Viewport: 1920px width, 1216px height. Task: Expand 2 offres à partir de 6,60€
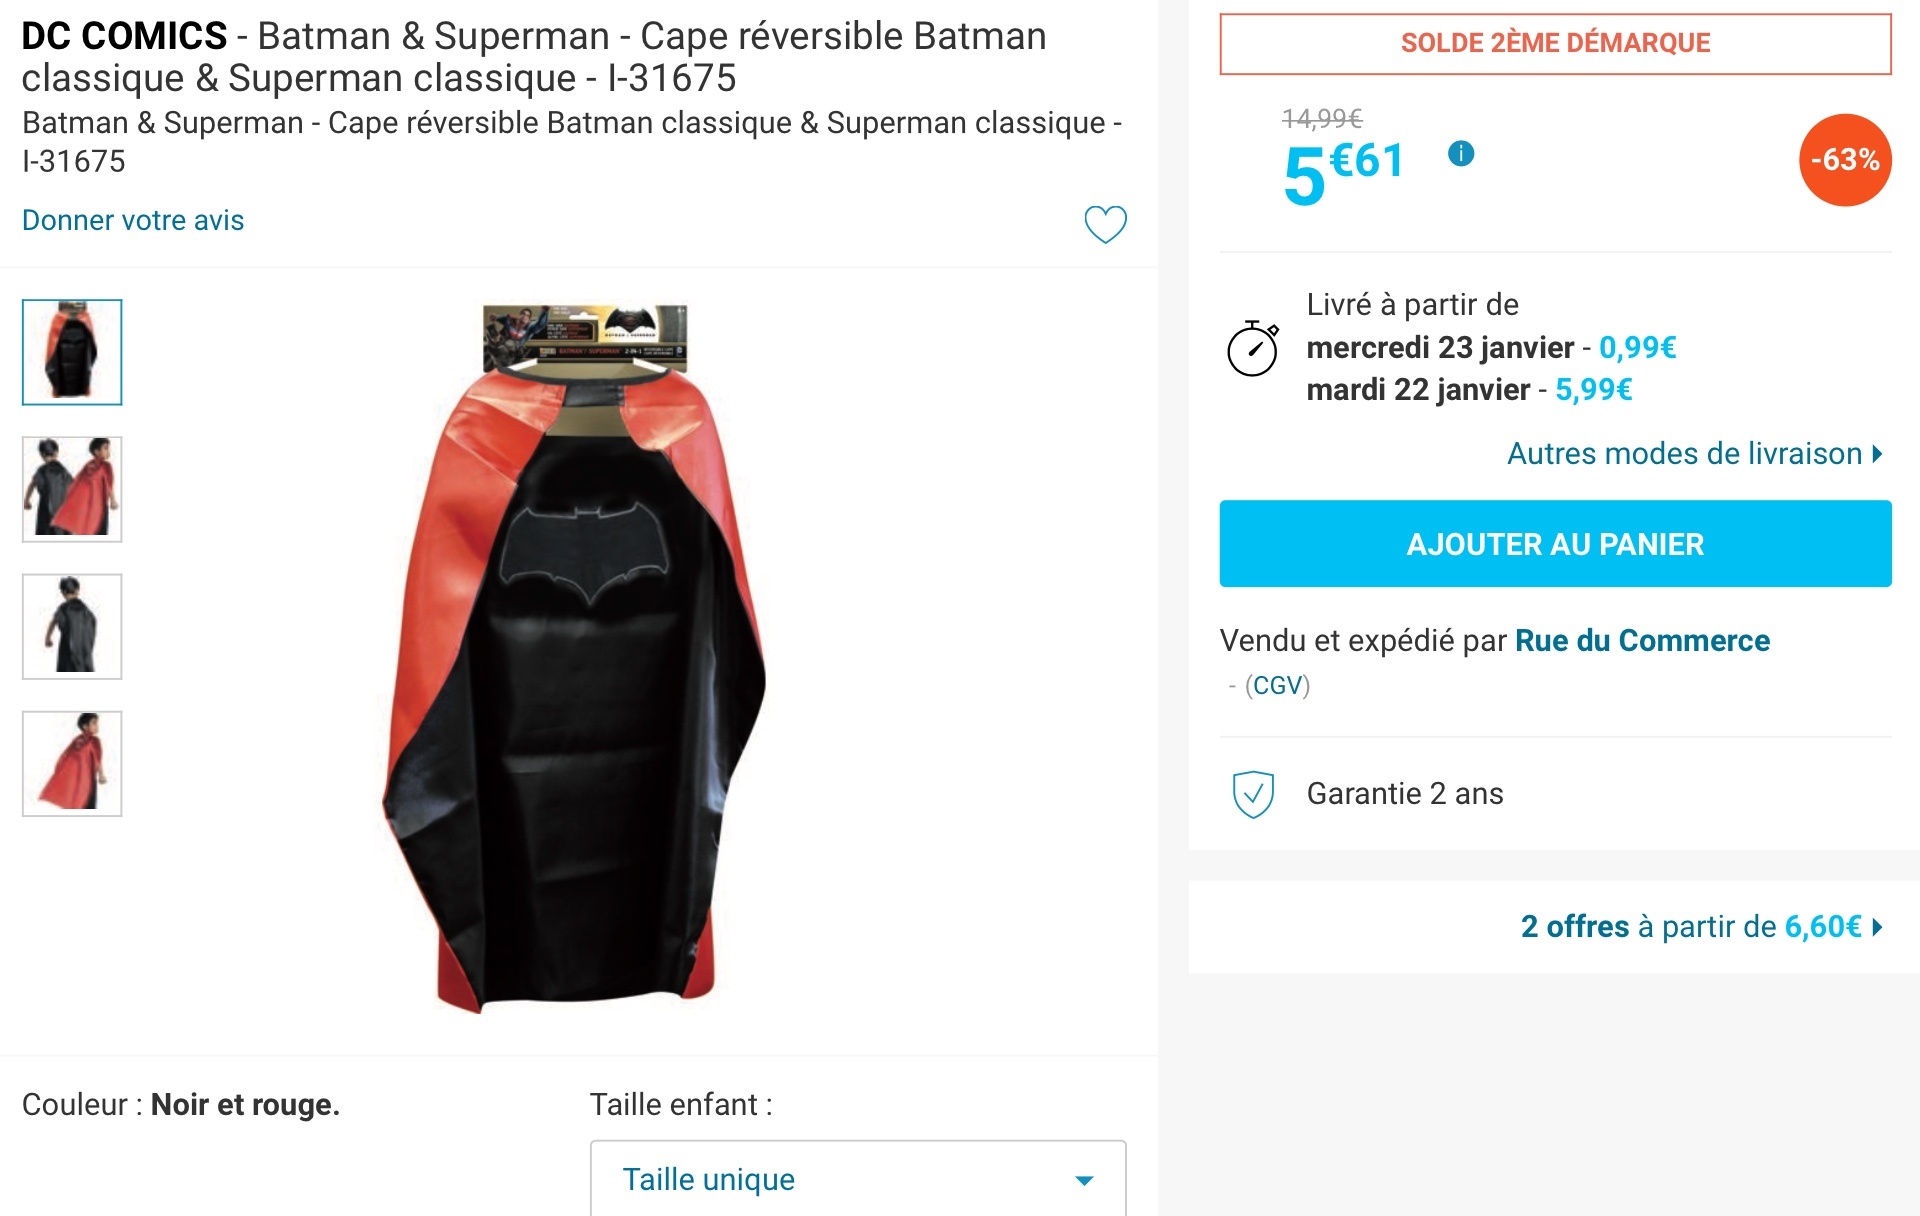pyautogui.click(x=1700, y=927)
